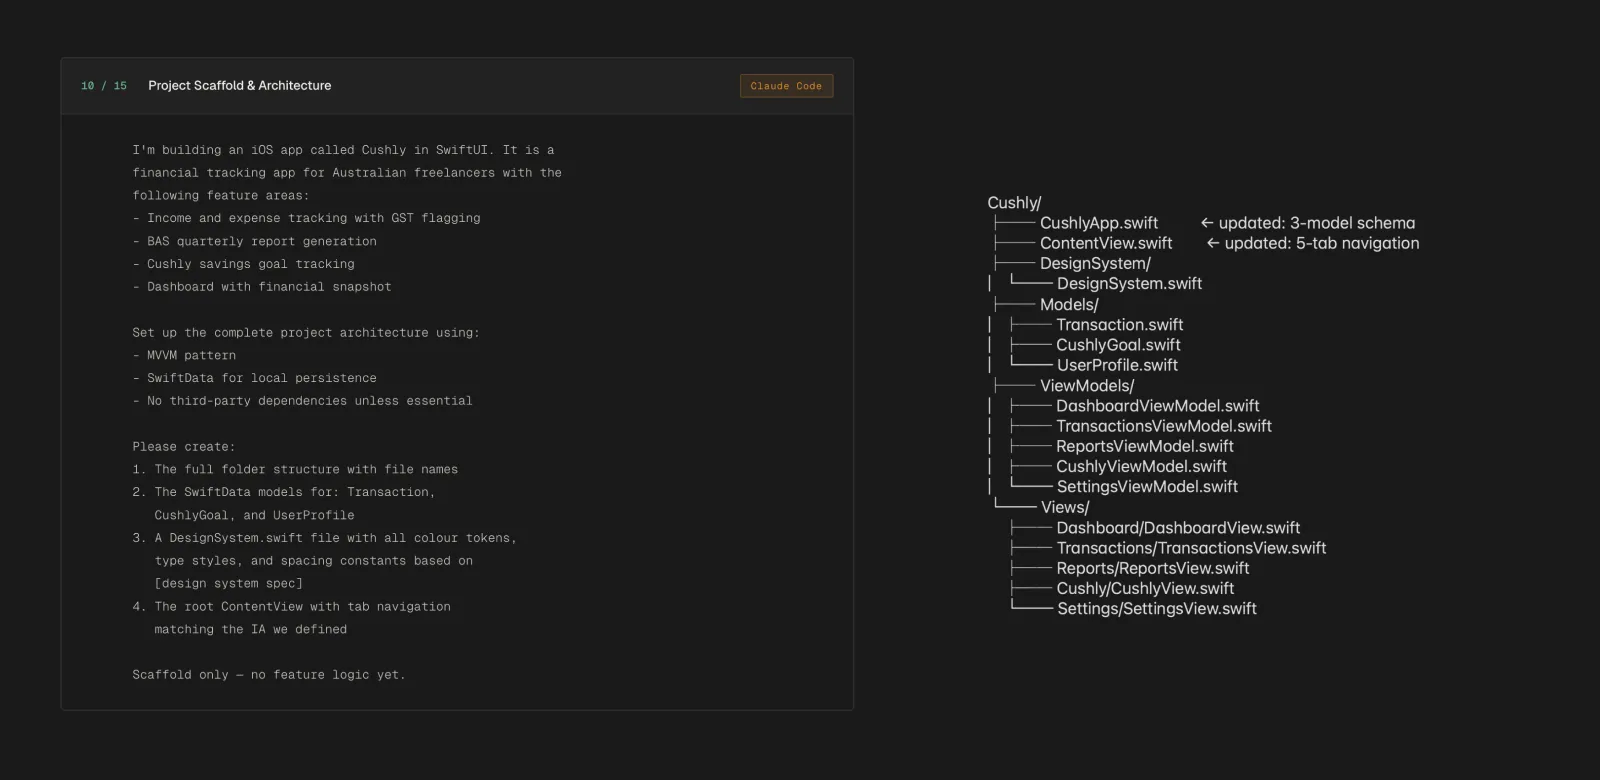Open CushlyViewModel.swift

(1142, 466)
